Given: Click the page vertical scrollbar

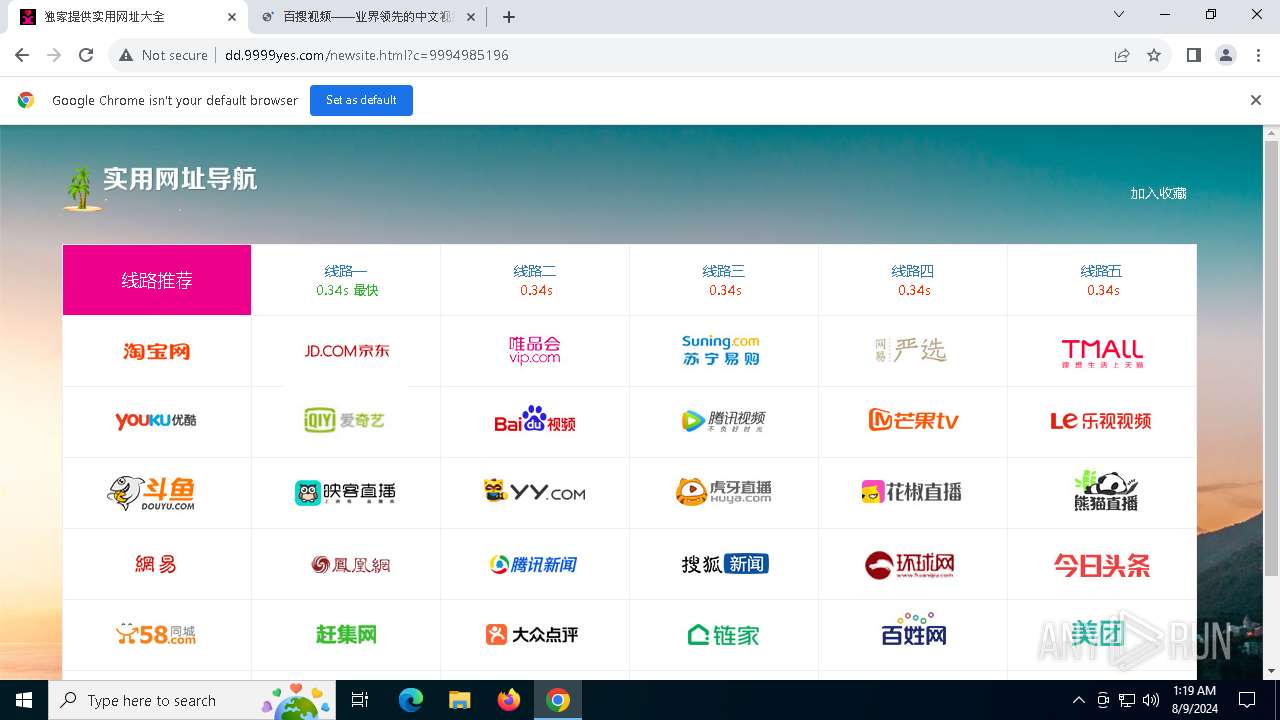Looking at the screenshot, I should (1272, 358).
